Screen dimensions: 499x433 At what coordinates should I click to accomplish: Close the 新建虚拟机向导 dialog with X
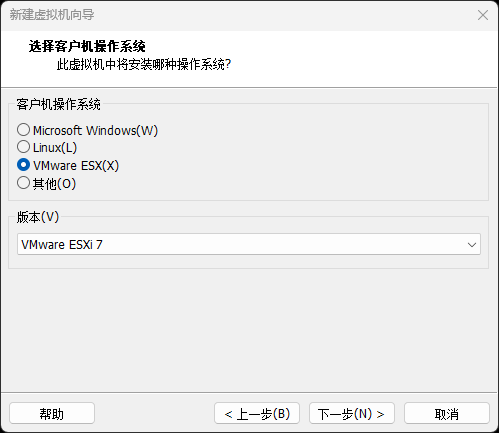pyautogui.click(x=483, y=15)
